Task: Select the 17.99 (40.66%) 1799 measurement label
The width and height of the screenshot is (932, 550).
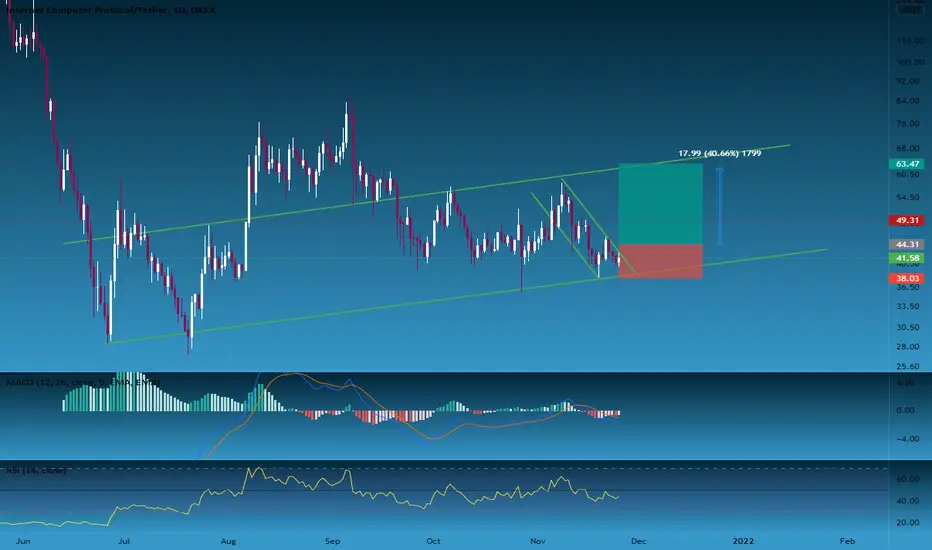Action: point(719,153)
